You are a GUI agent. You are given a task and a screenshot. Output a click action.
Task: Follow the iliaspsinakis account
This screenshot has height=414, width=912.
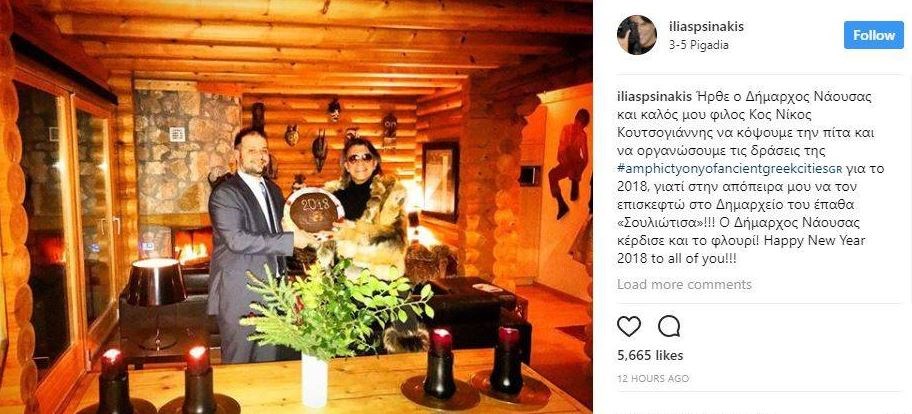[x=874, y=35]
